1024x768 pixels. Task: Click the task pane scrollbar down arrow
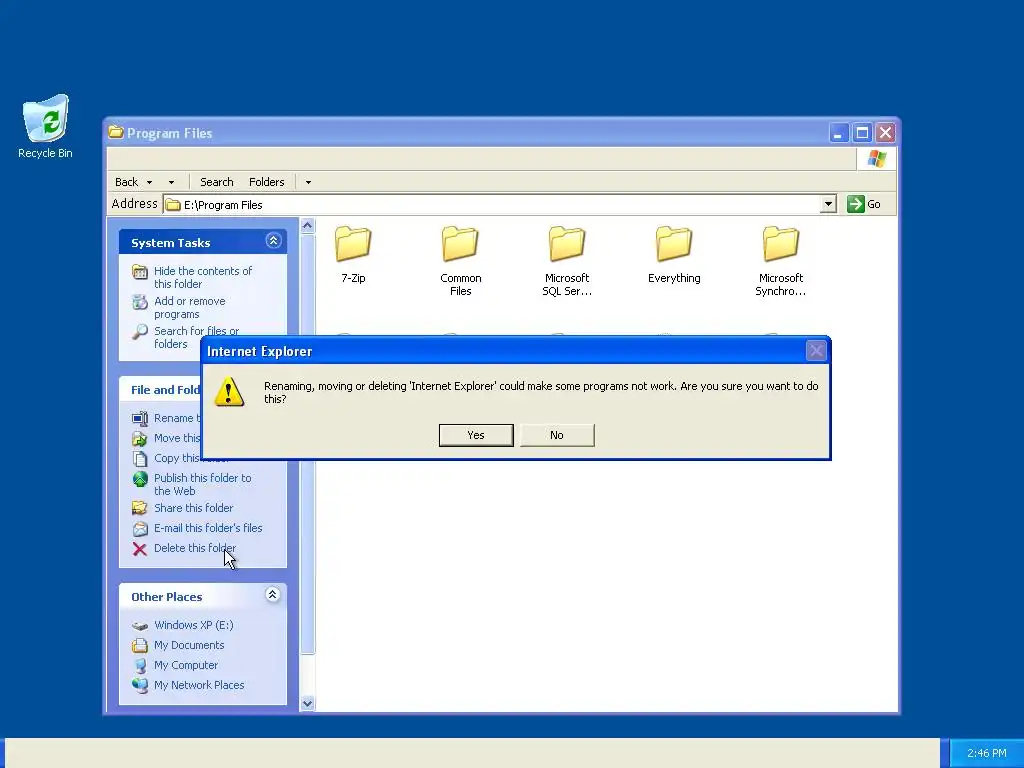coord(307,703)
